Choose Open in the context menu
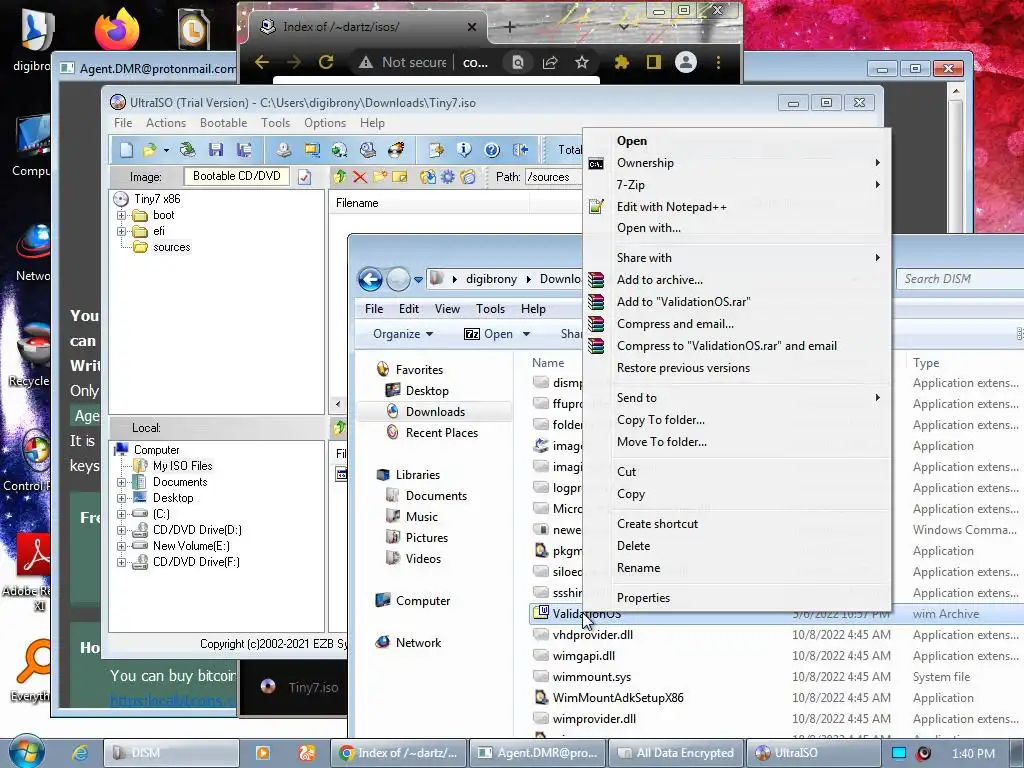The image size is (1024, 768). pos(738,141)
